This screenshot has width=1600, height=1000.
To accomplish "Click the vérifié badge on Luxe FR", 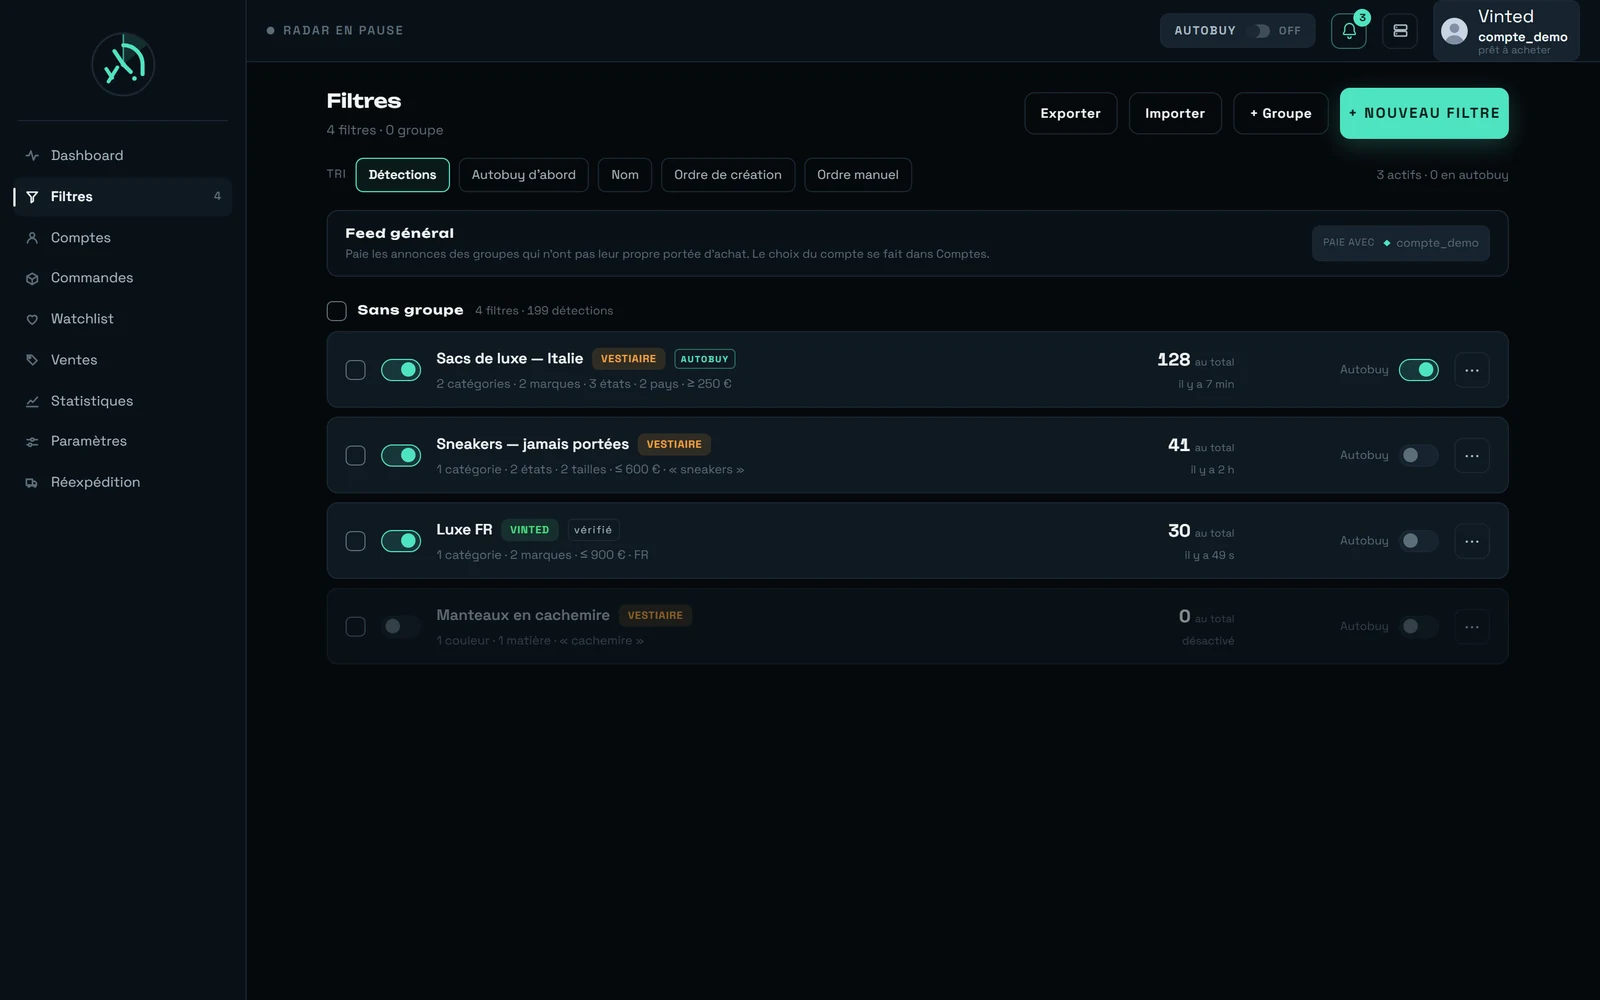I will pos(593,530).
